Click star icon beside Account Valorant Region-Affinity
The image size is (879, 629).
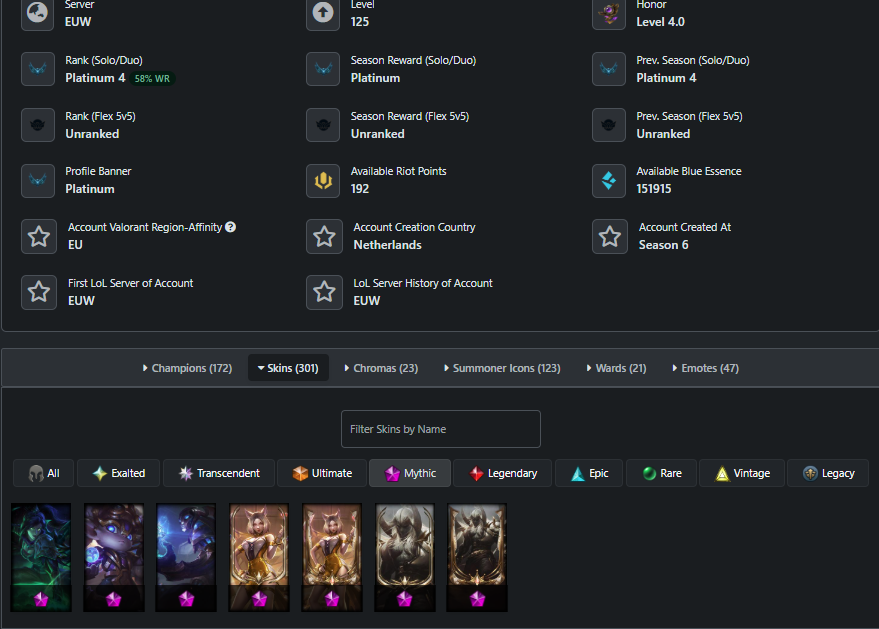pyautogui.click(x=39, y=236)
